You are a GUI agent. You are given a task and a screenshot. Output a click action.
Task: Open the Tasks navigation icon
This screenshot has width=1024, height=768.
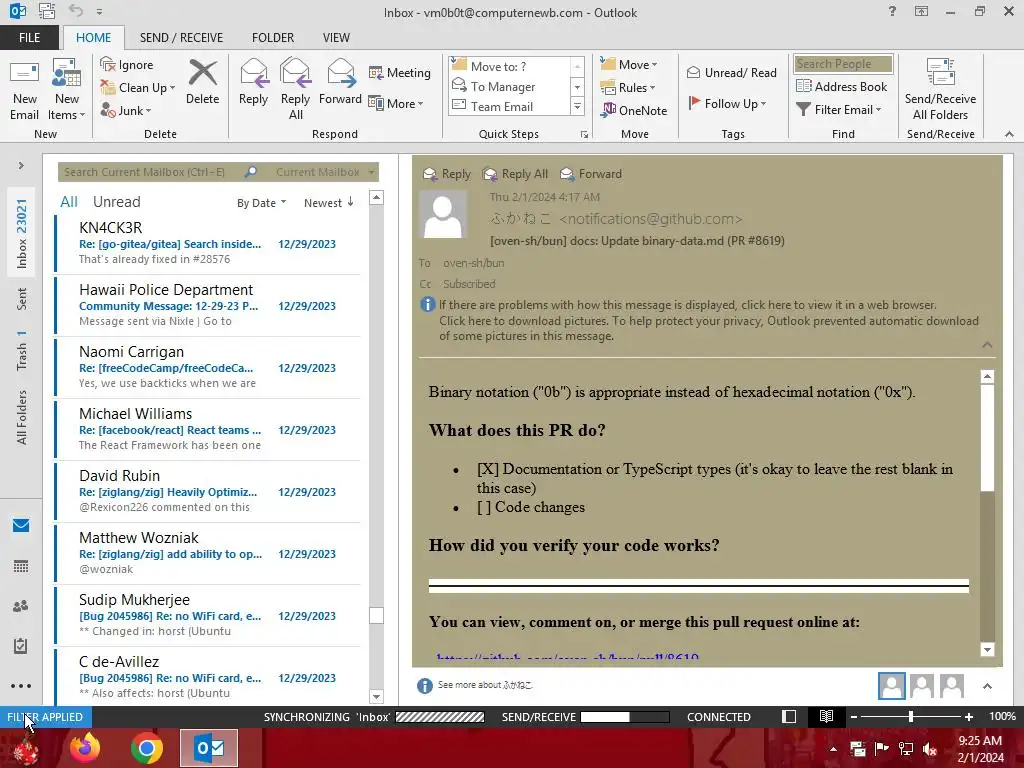click(21, 646)
